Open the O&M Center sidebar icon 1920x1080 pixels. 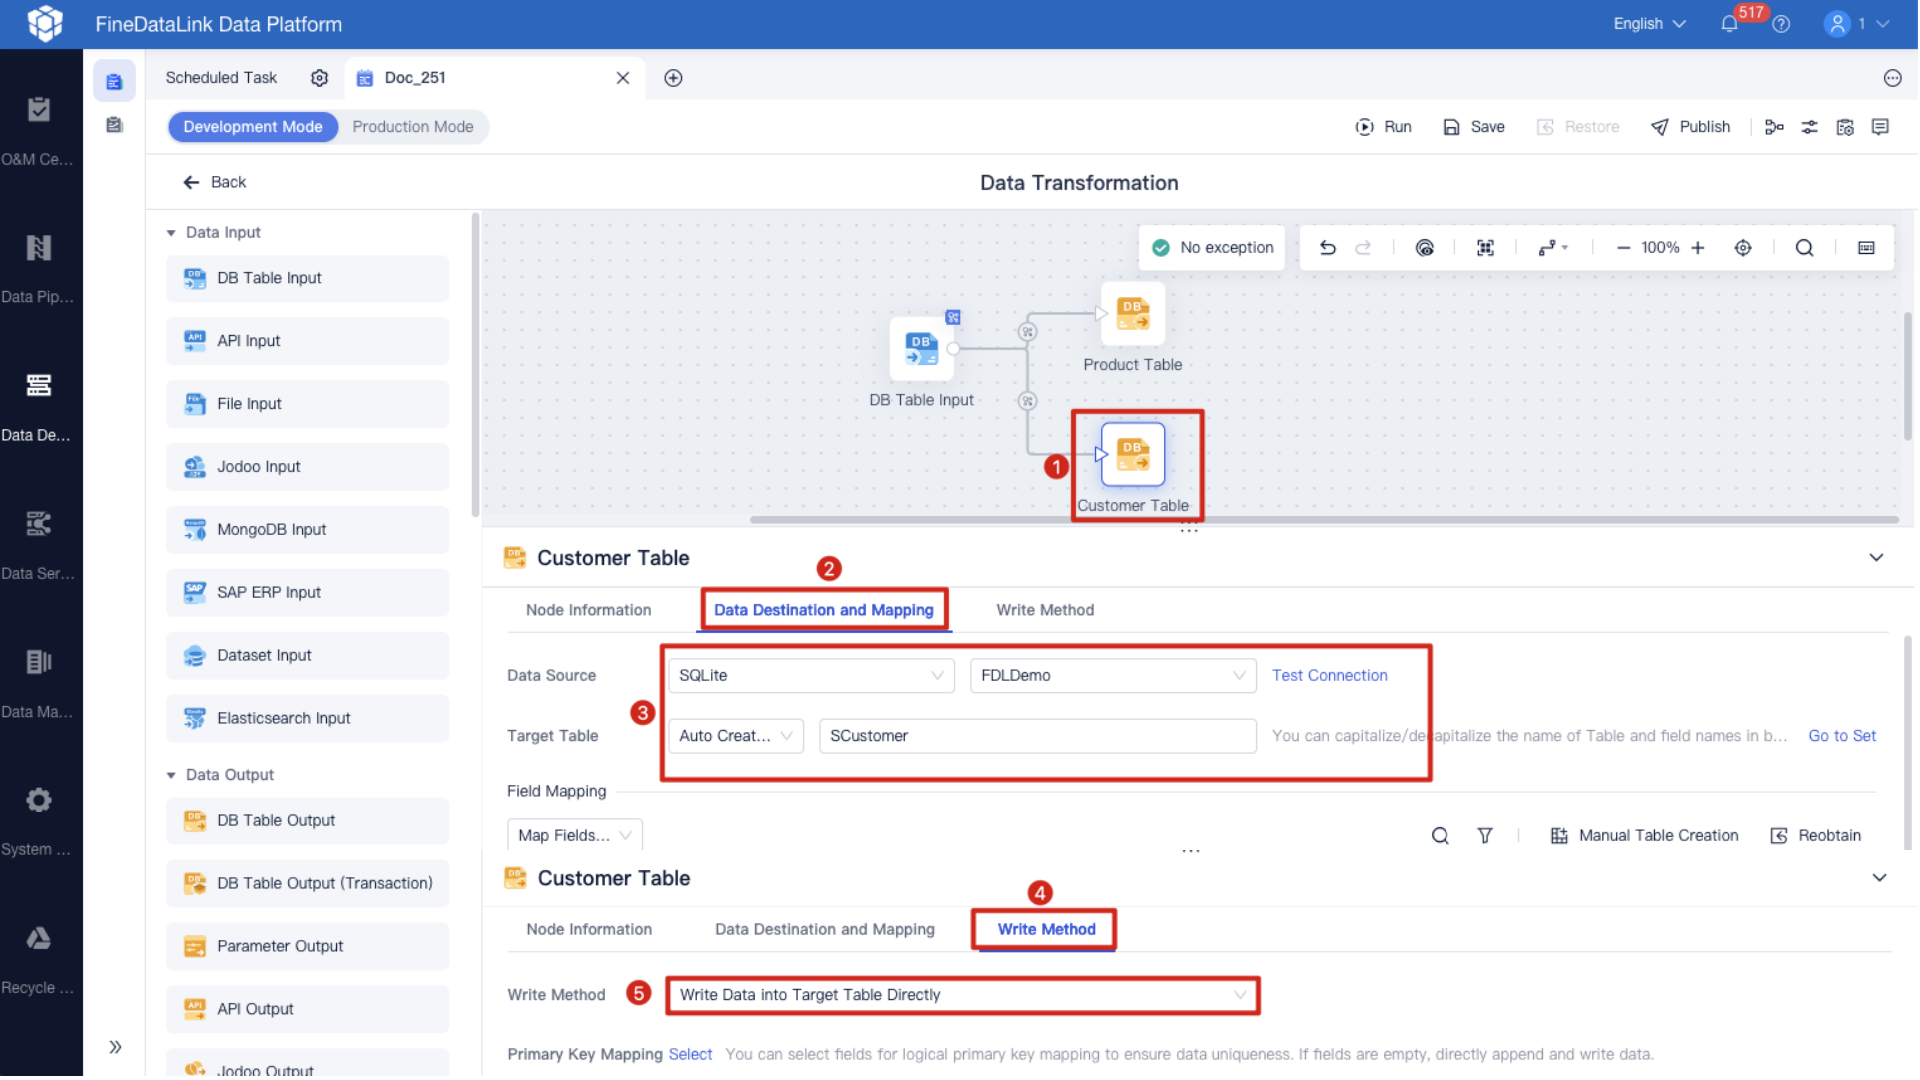click(38, 110)
